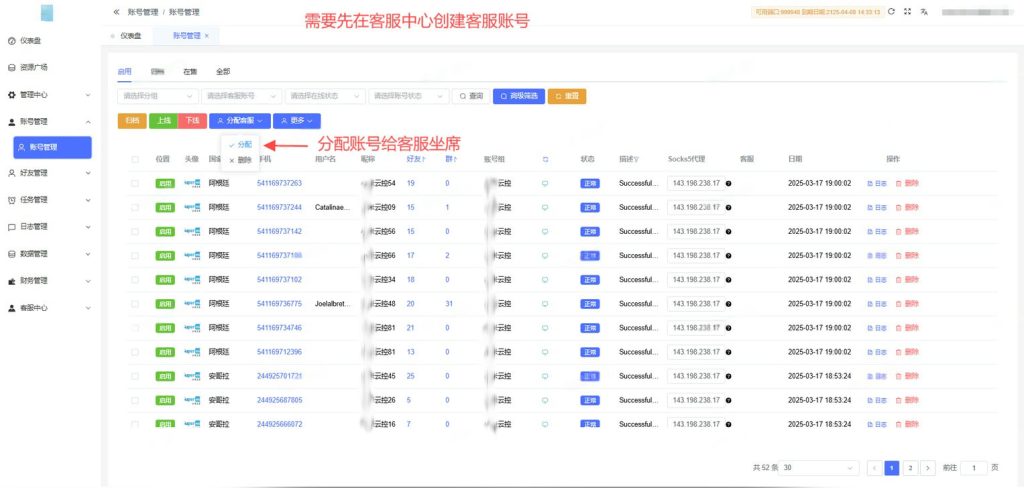
Task: Sort by the 群 column header
Action: pos(451,159)
